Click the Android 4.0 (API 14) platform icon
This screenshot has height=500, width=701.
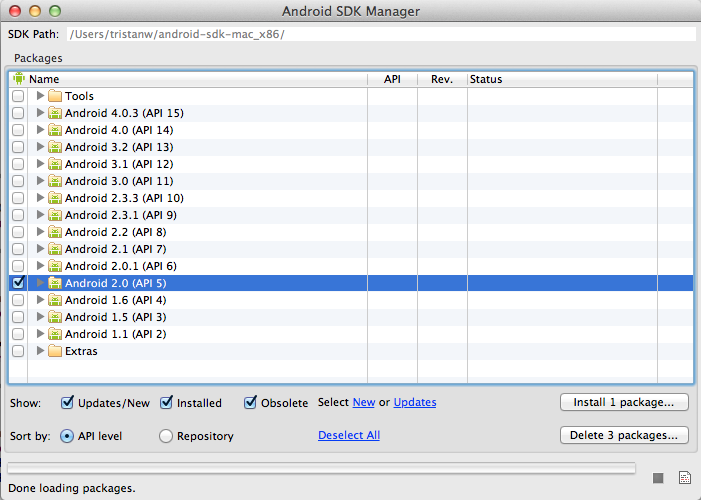55,130
